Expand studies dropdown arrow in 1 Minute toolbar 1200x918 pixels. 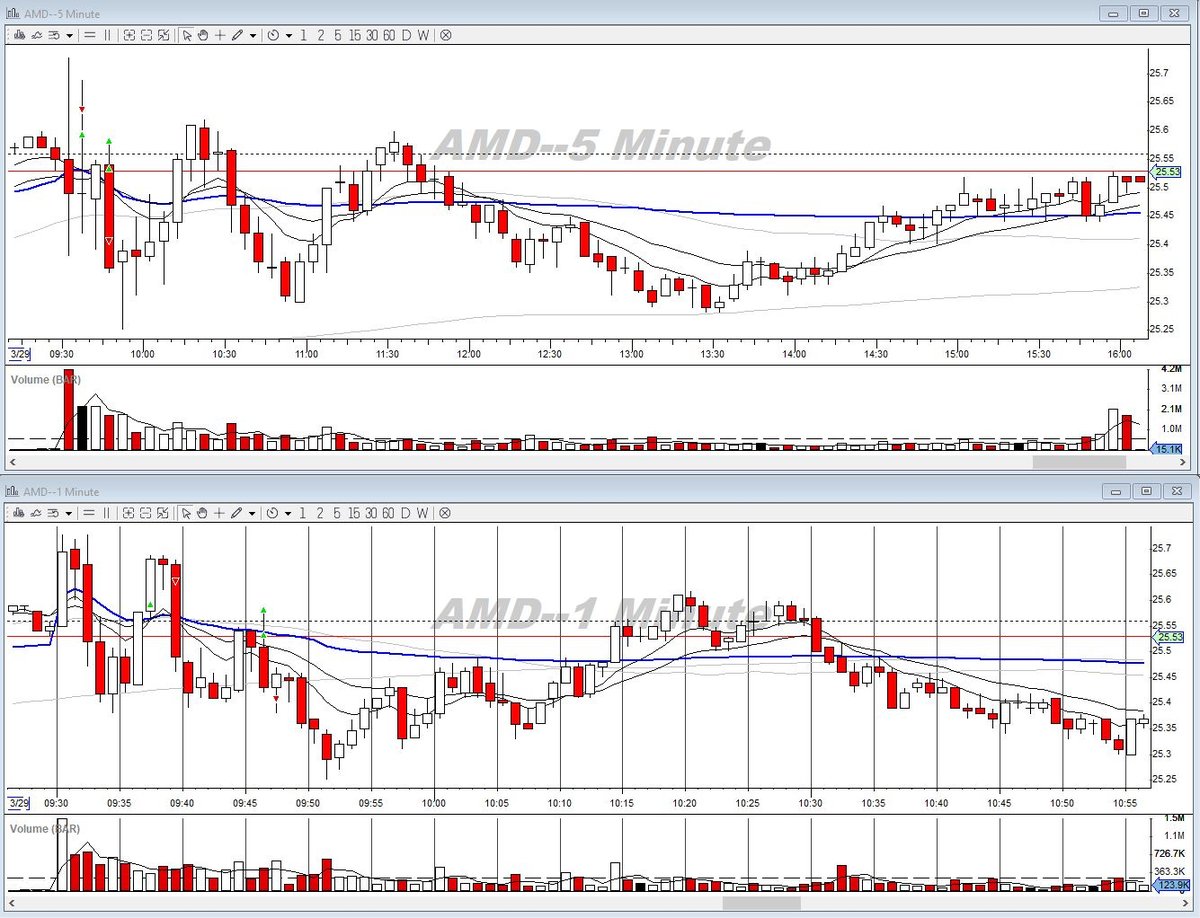(69, 512)
